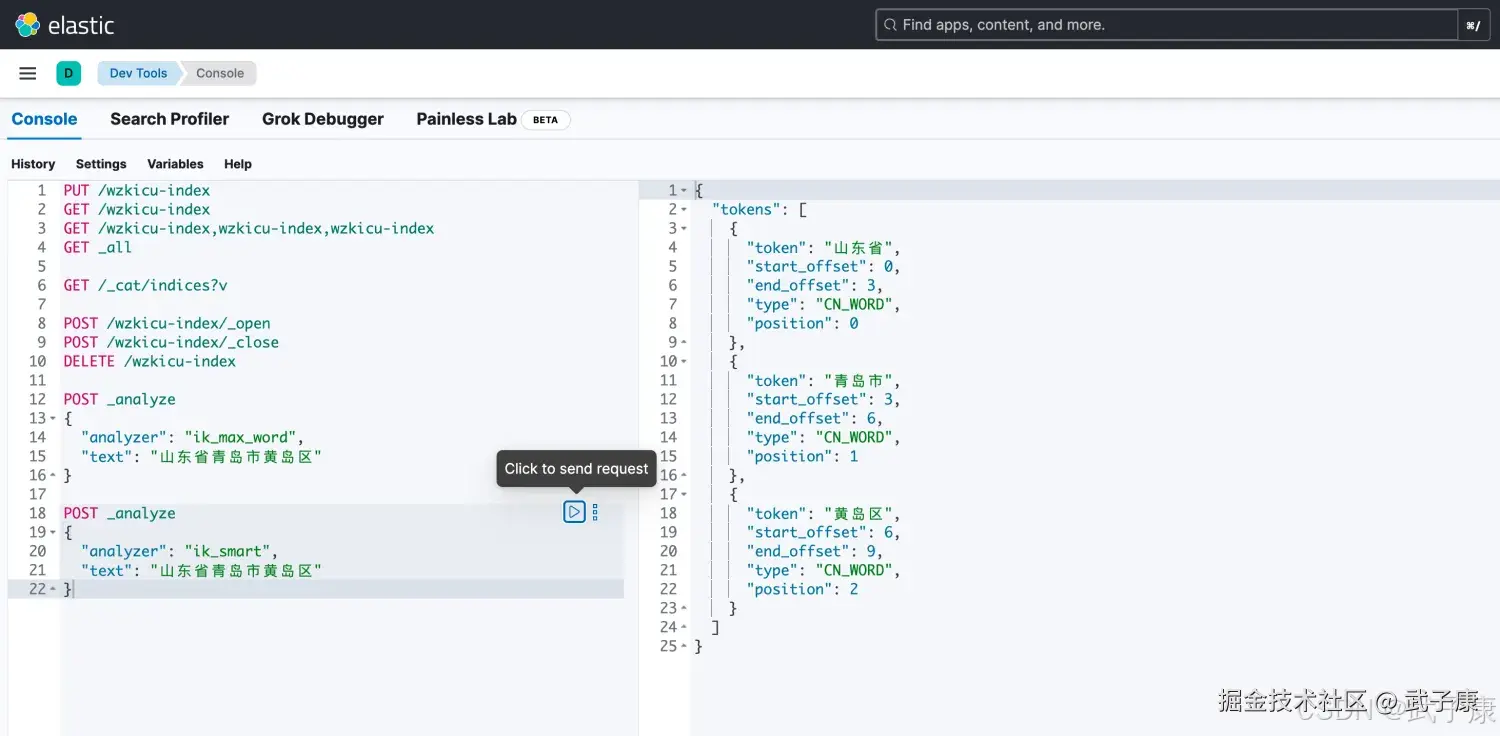The width and height of the screenshot is (1500, 736).
Task: Fold response object at line 17
Action: coord(684,495)
